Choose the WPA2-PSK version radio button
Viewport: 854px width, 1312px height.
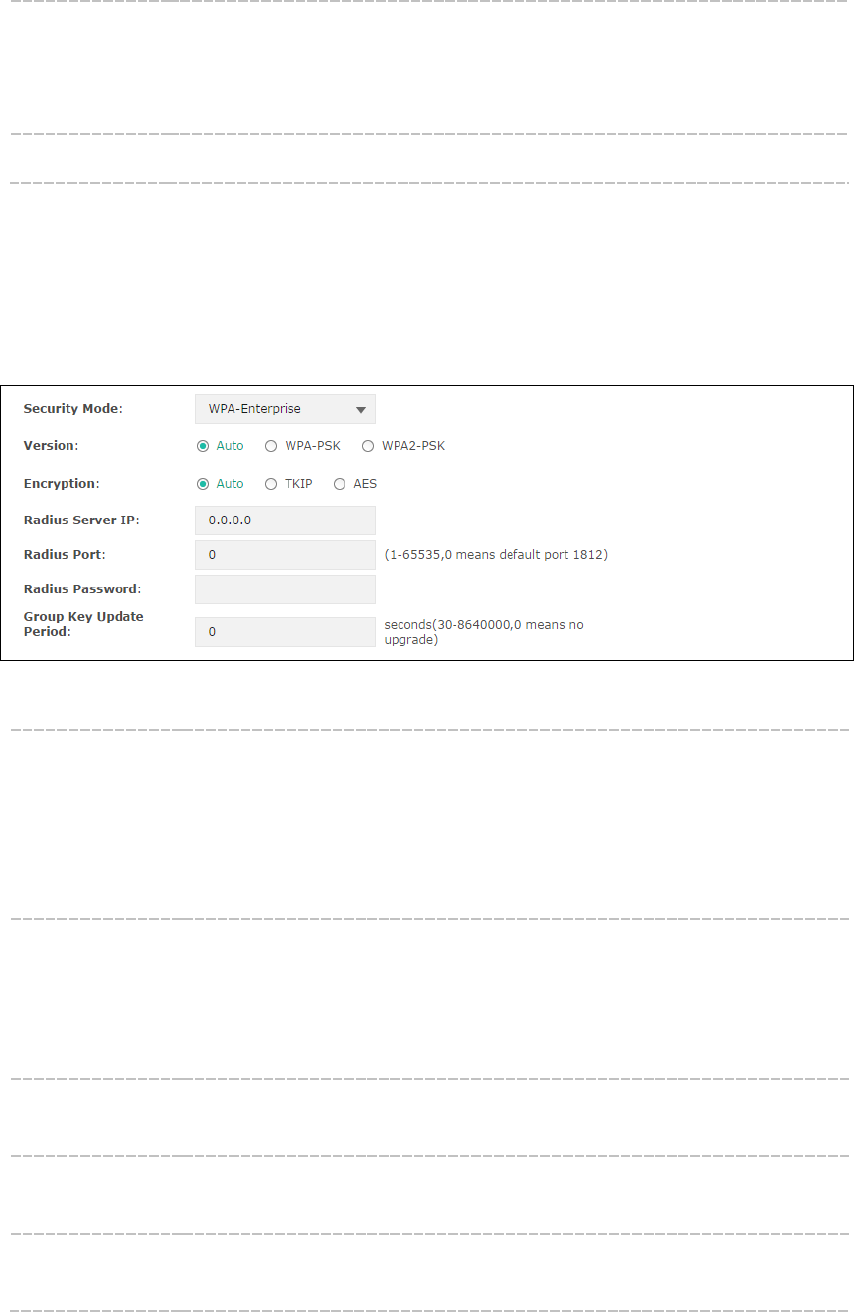pyautogui.click(x=368, y=446)
